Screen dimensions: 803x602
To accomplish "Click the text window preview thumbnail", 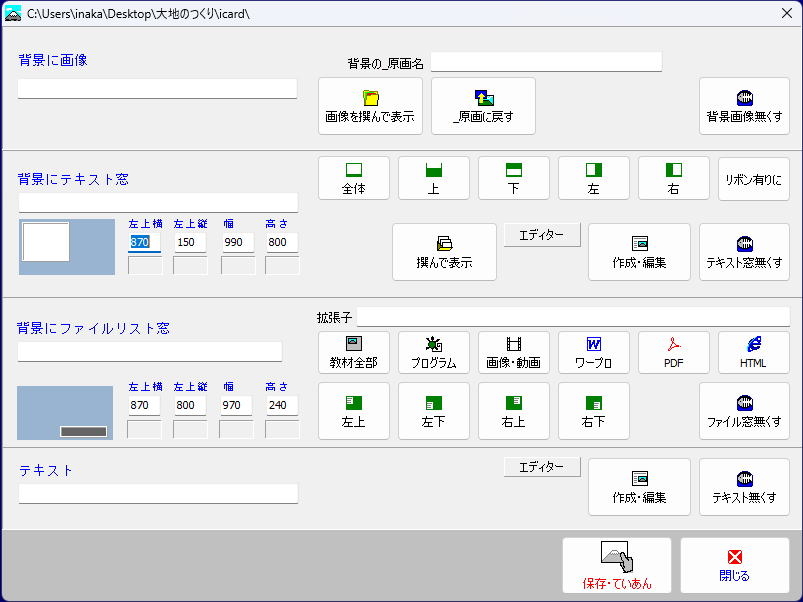I will (59, 247).
